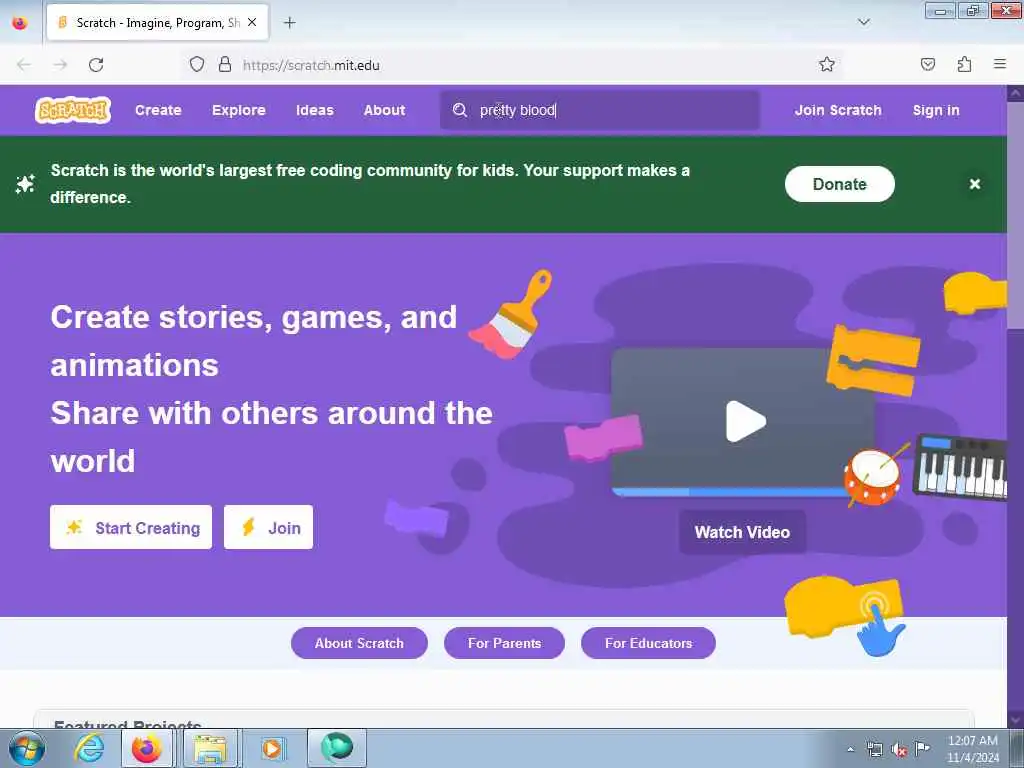Open the Save to Pocket icon
Viewport: 1024px width, 768px height.
tap(927, 64)
